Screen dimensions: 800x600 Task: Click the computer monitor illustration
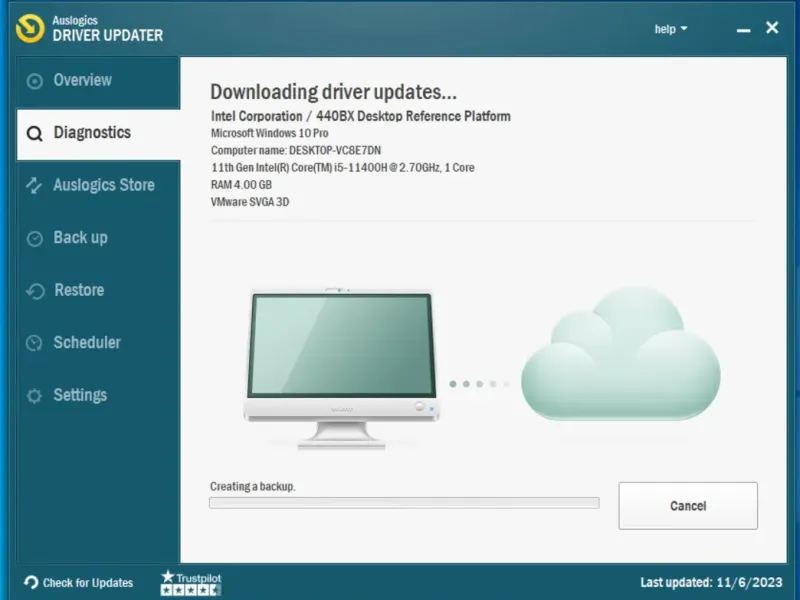pos(341,368)
